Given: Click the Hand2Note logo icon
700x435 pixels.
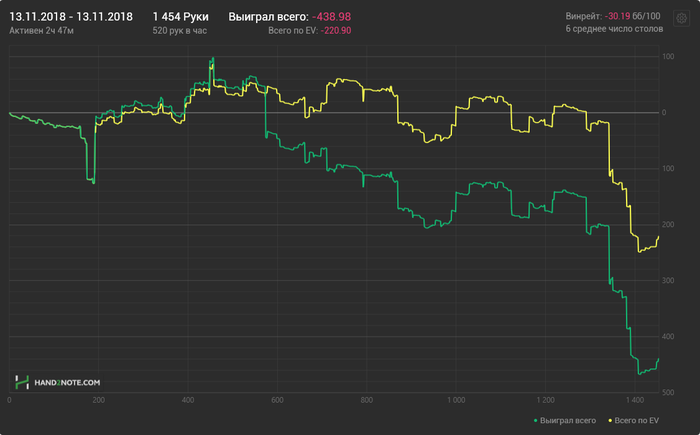Looking at the screenshot, I should tap(22, 382).
